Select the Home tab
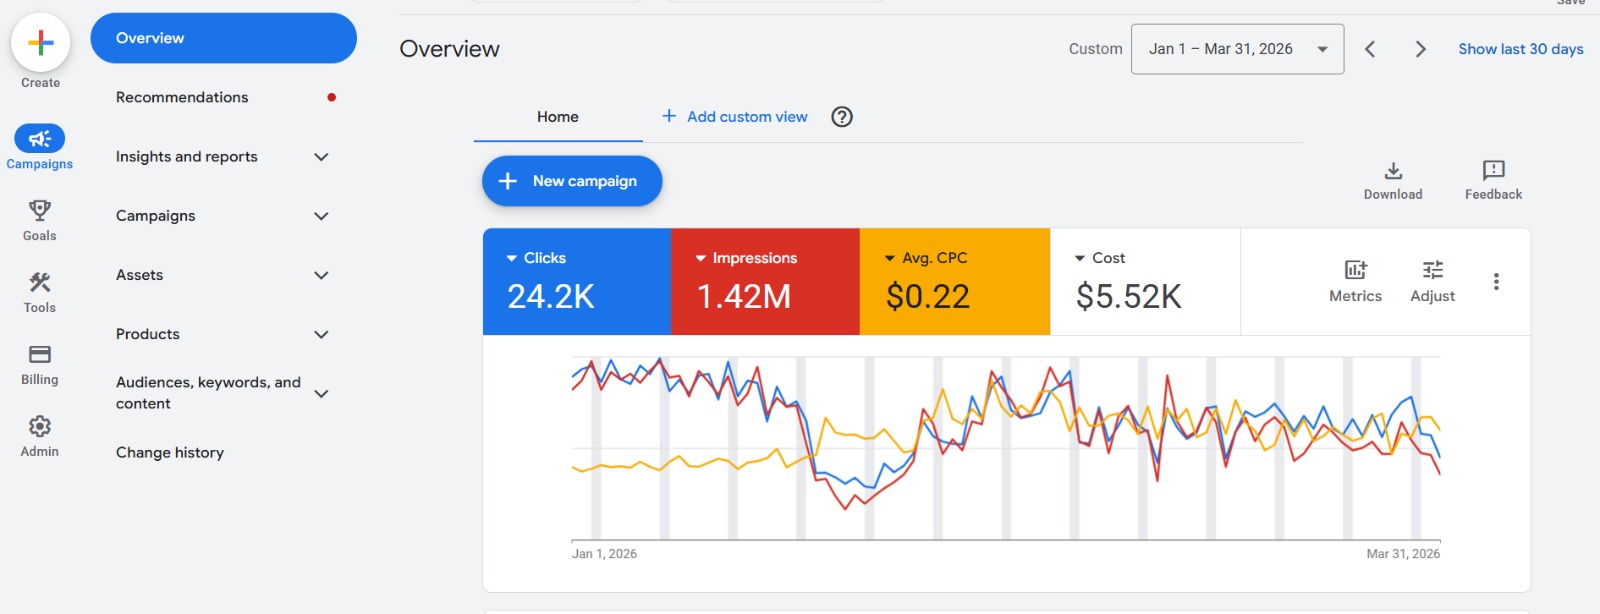This screenshot has width=1600, height=614. 557,117
